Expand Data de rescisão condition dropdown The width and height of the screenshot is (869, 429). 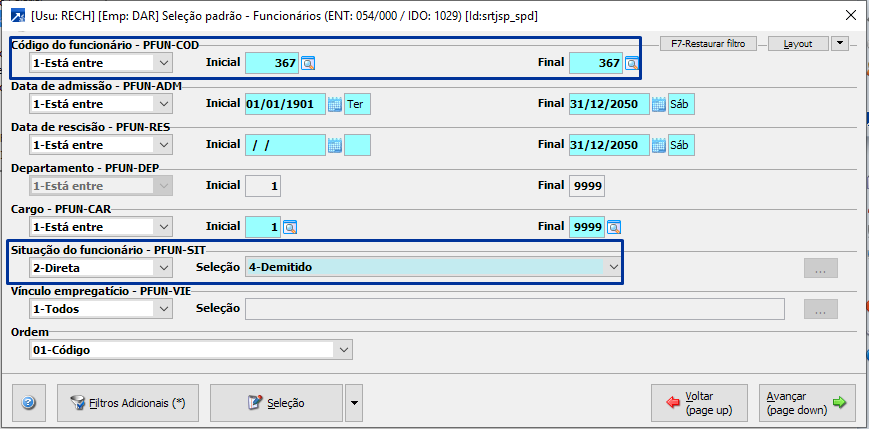(x=163, y=145)
